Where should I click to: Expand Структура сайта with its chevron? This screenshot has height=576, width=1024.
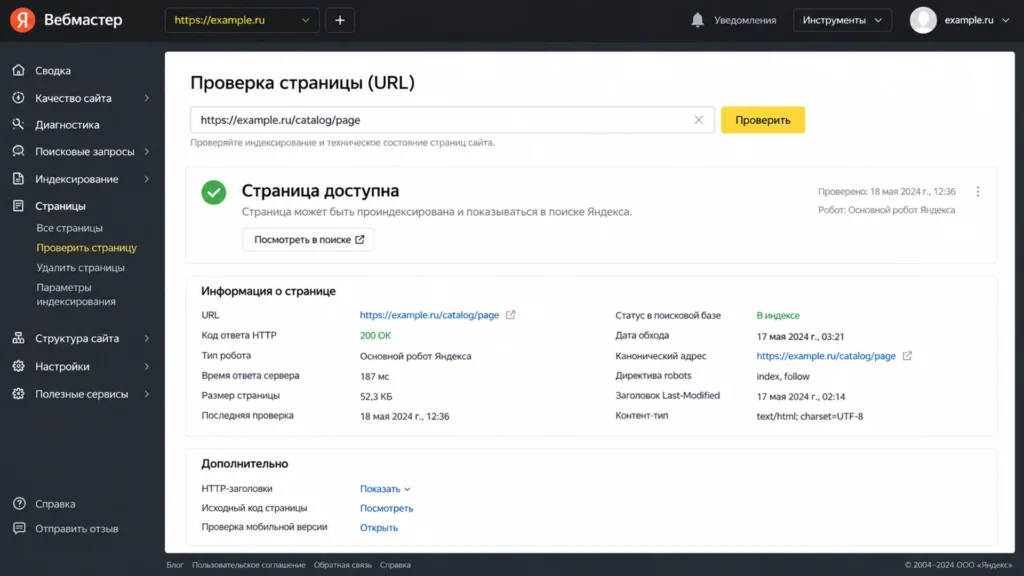146,338
